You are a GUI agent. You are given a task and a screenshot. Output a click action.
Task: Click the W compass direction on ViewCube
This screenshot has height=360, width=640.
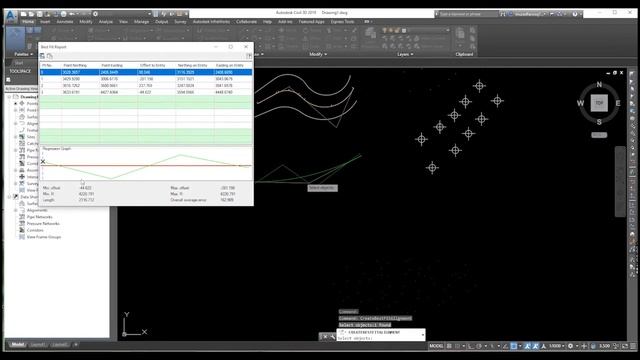tap(580, 103)
